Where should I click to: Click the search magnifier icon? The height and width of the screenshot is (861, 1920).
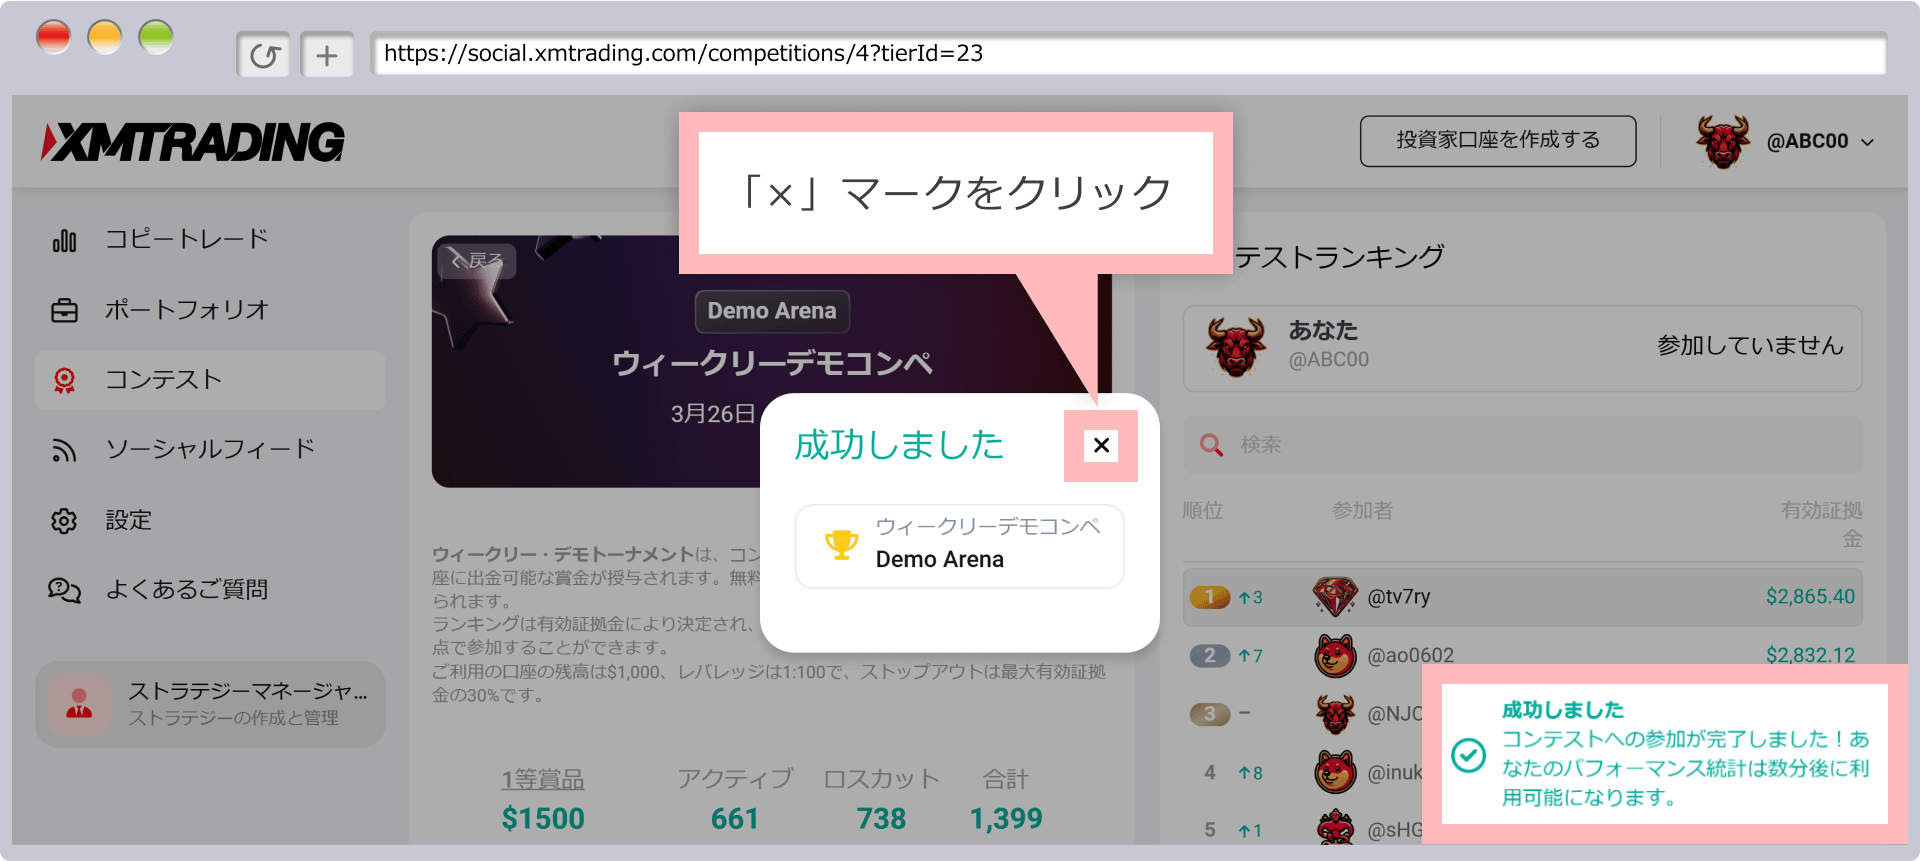click(1211, 445)
